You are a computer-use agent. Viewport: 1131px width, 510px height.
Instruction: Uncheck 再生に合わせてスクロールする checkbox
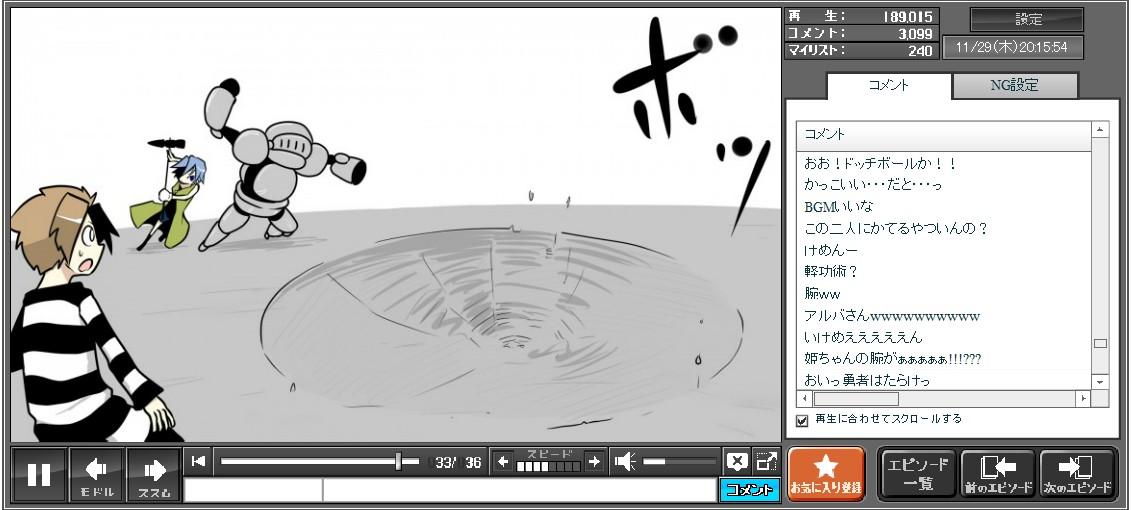click(x=801, y=420)
